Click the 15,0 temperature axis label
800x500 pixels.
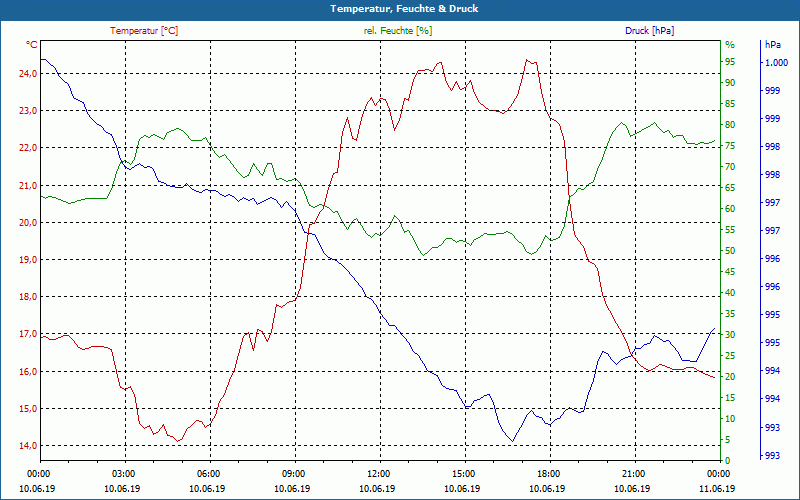[28, 409]
